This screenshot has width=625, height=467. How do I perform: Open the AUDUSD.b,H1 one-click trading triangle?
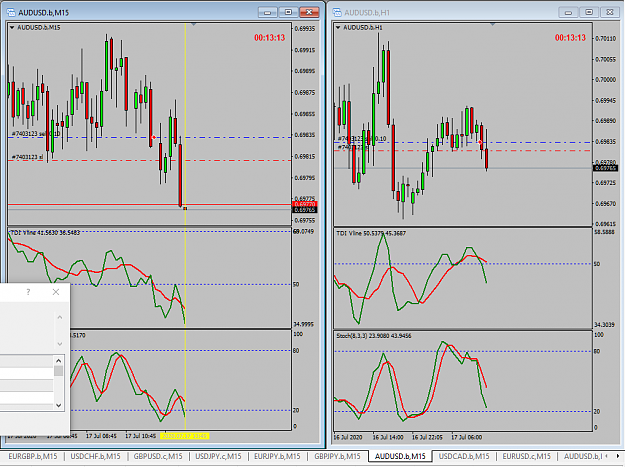point(338,27)
